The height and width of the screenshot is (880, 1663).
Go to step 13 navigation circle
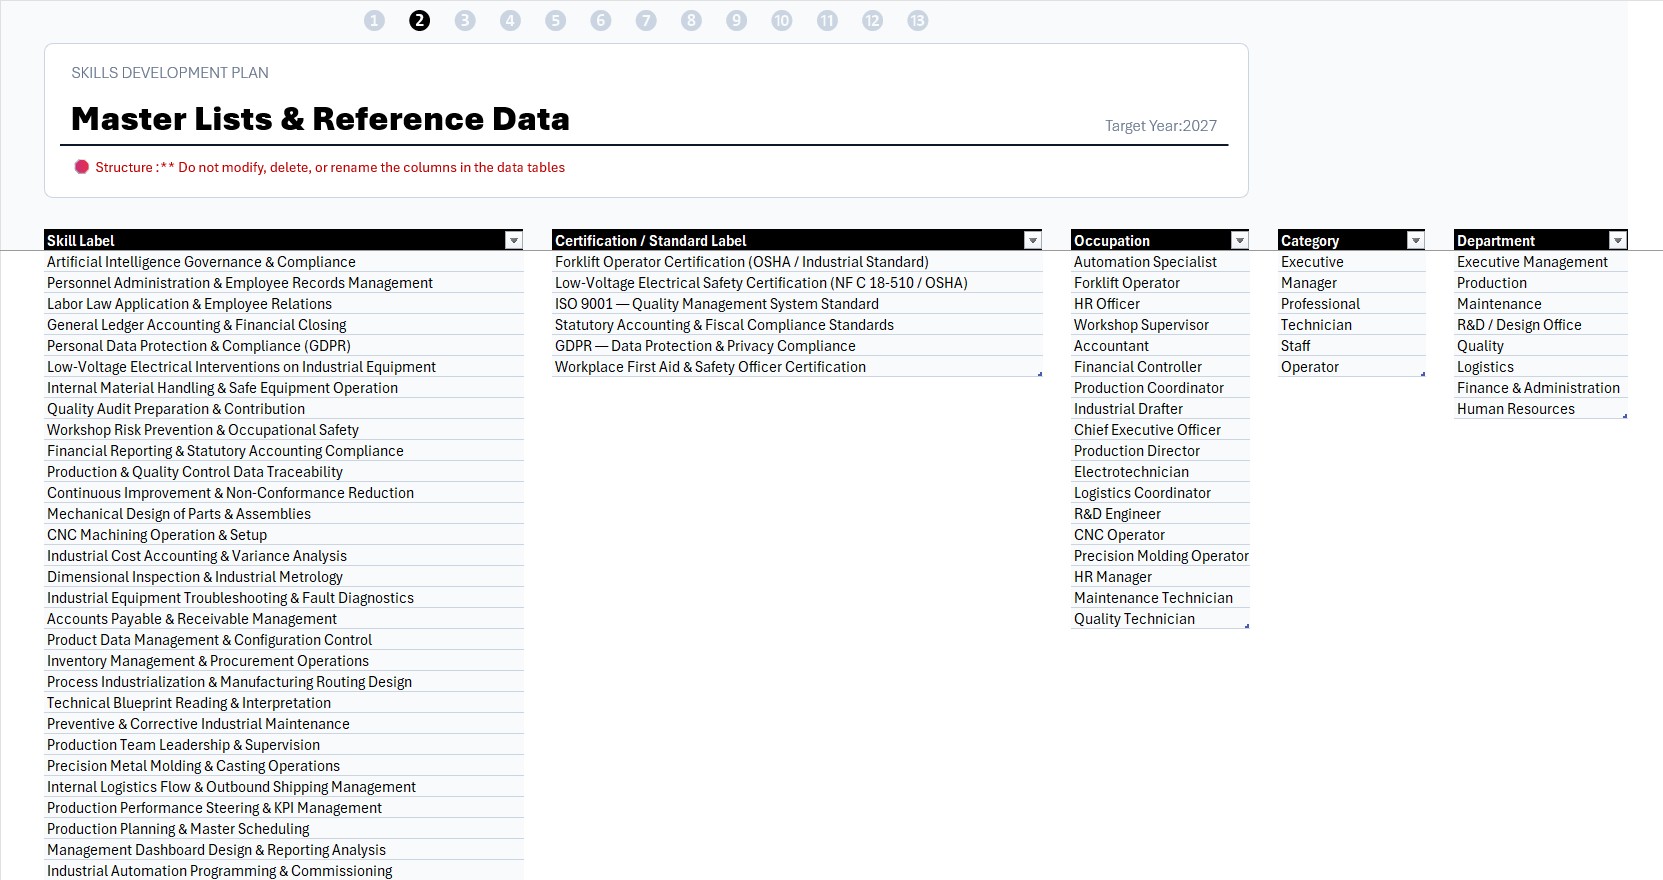click(x=917, y=20)
